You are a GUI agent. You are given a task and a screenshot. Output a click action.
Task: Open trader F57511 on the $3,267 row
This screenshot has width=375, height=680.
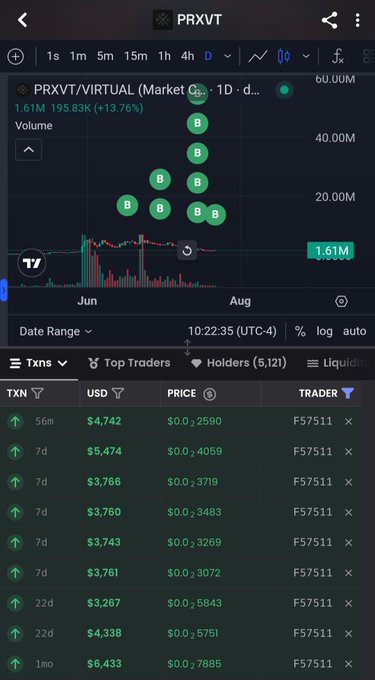click(313, 603)
